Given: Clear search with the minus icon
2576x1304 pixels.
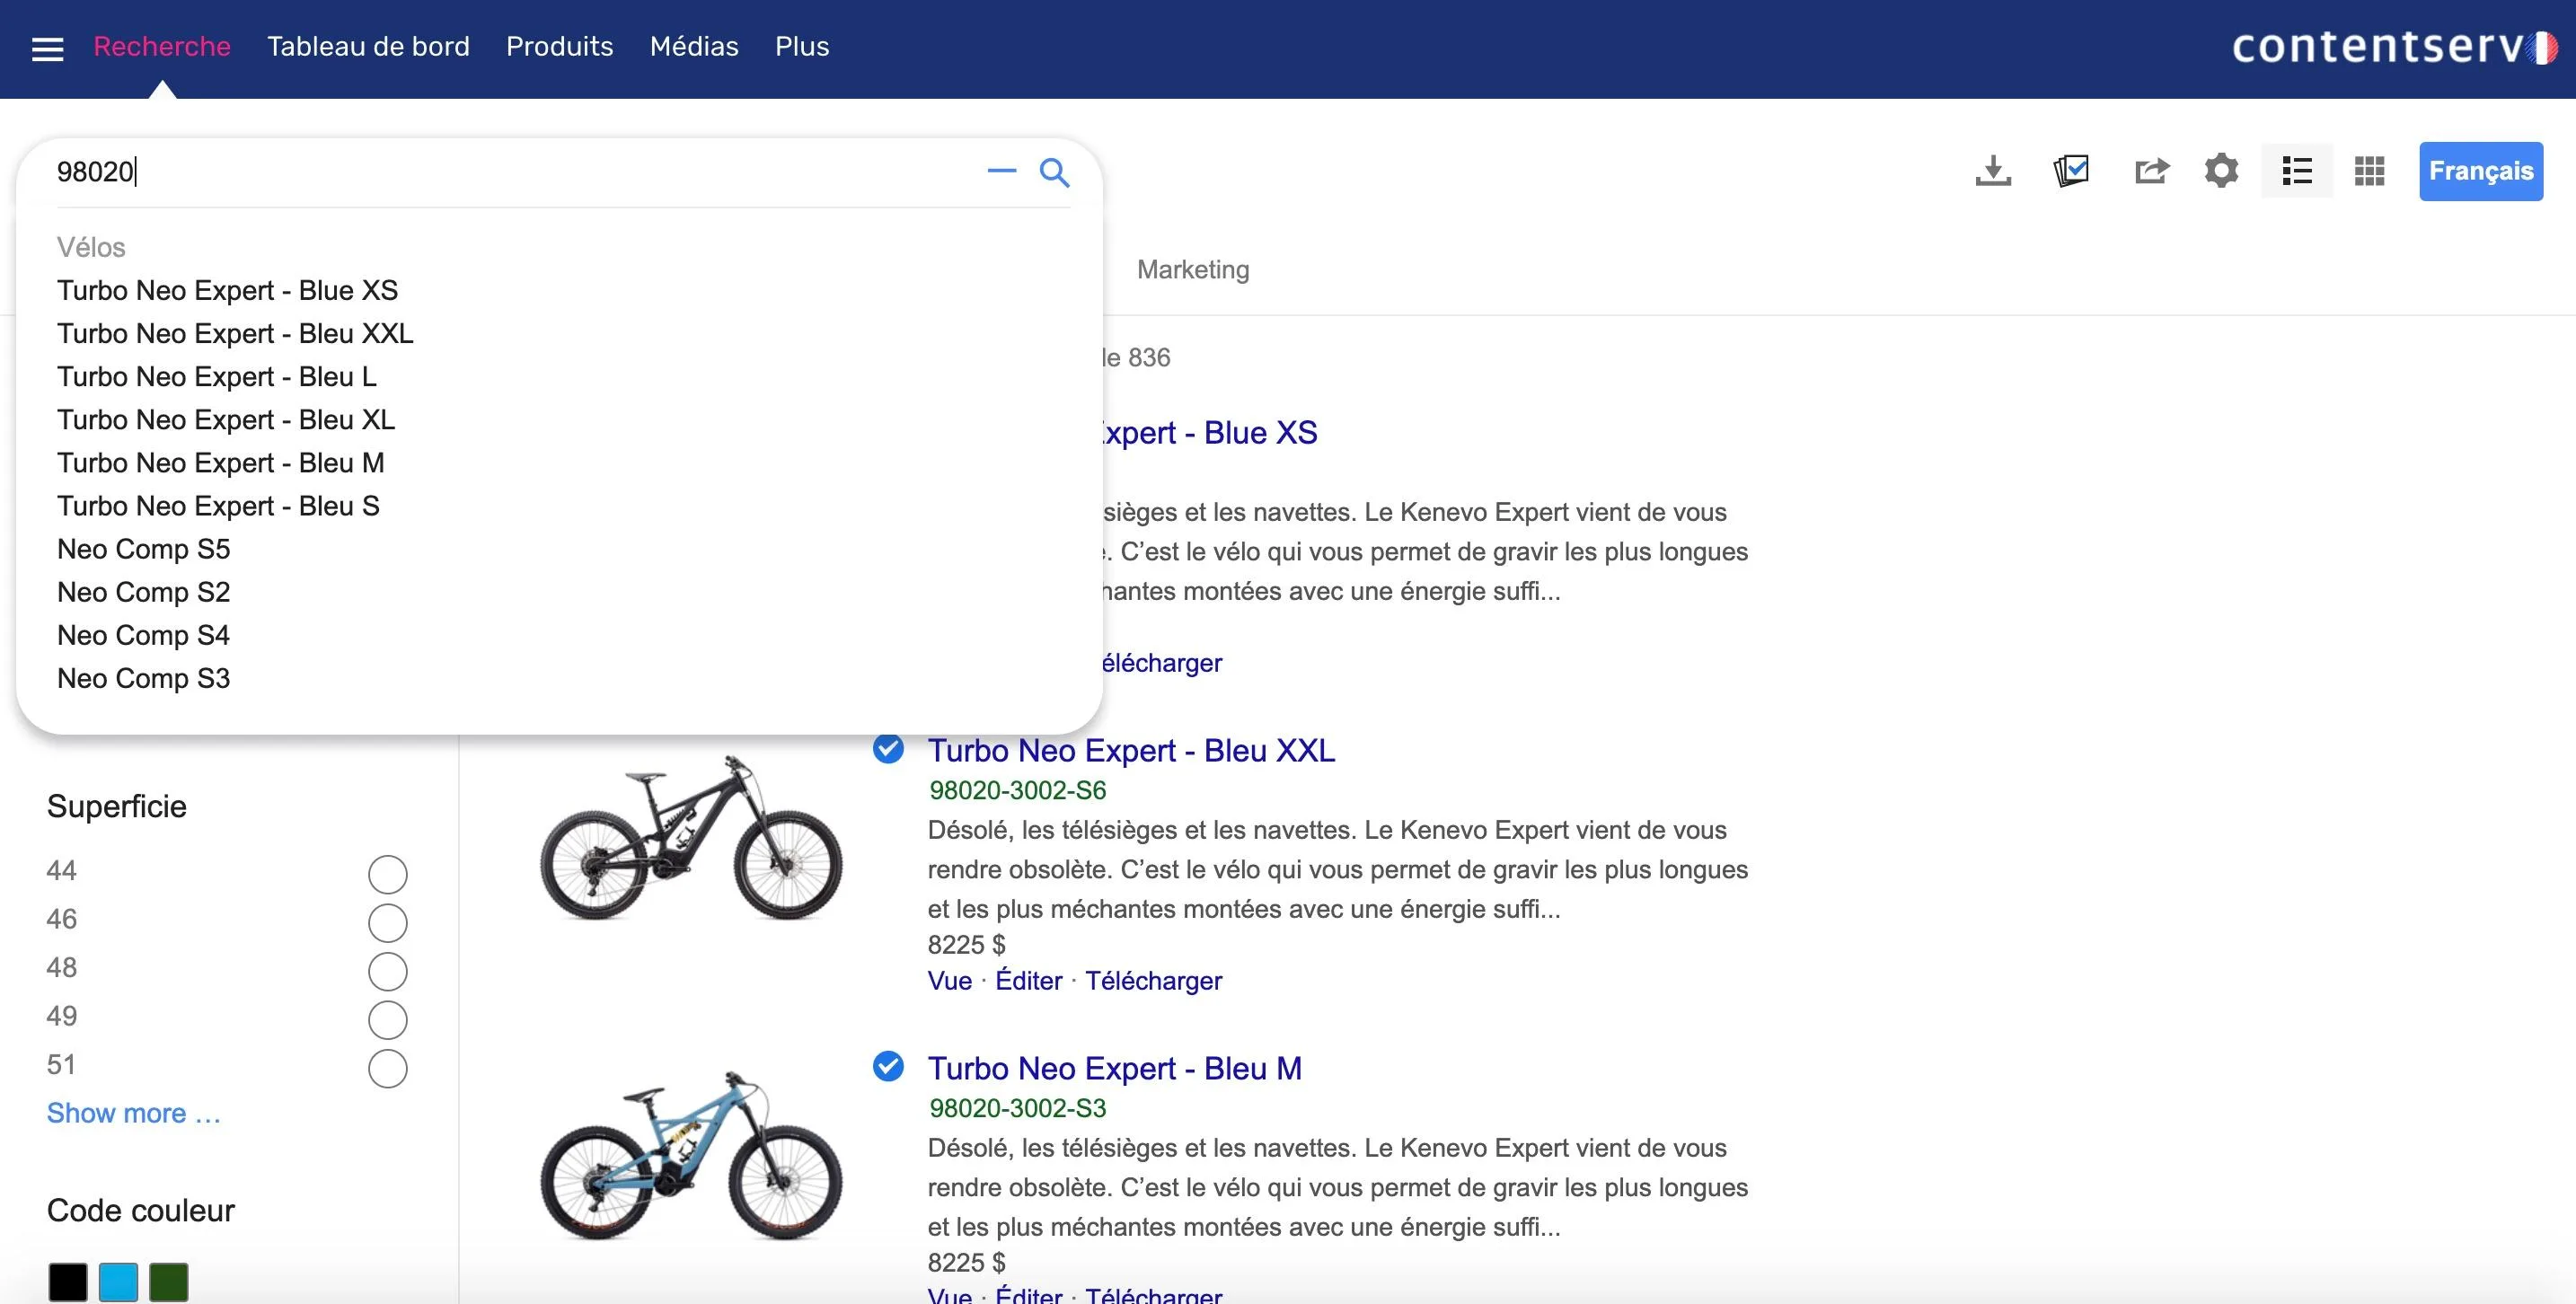Looking at the screenshot, I should tap(1001, 171).
